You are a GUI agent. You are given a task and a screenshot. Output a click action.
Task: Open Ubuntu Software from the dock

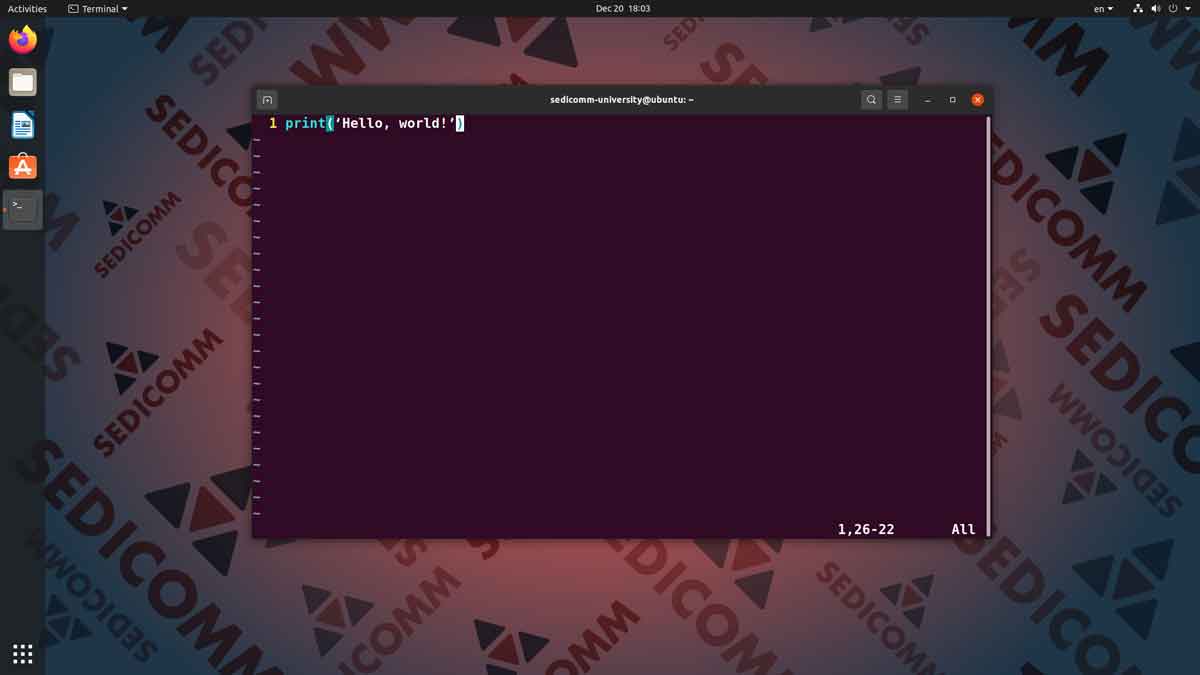22,166
